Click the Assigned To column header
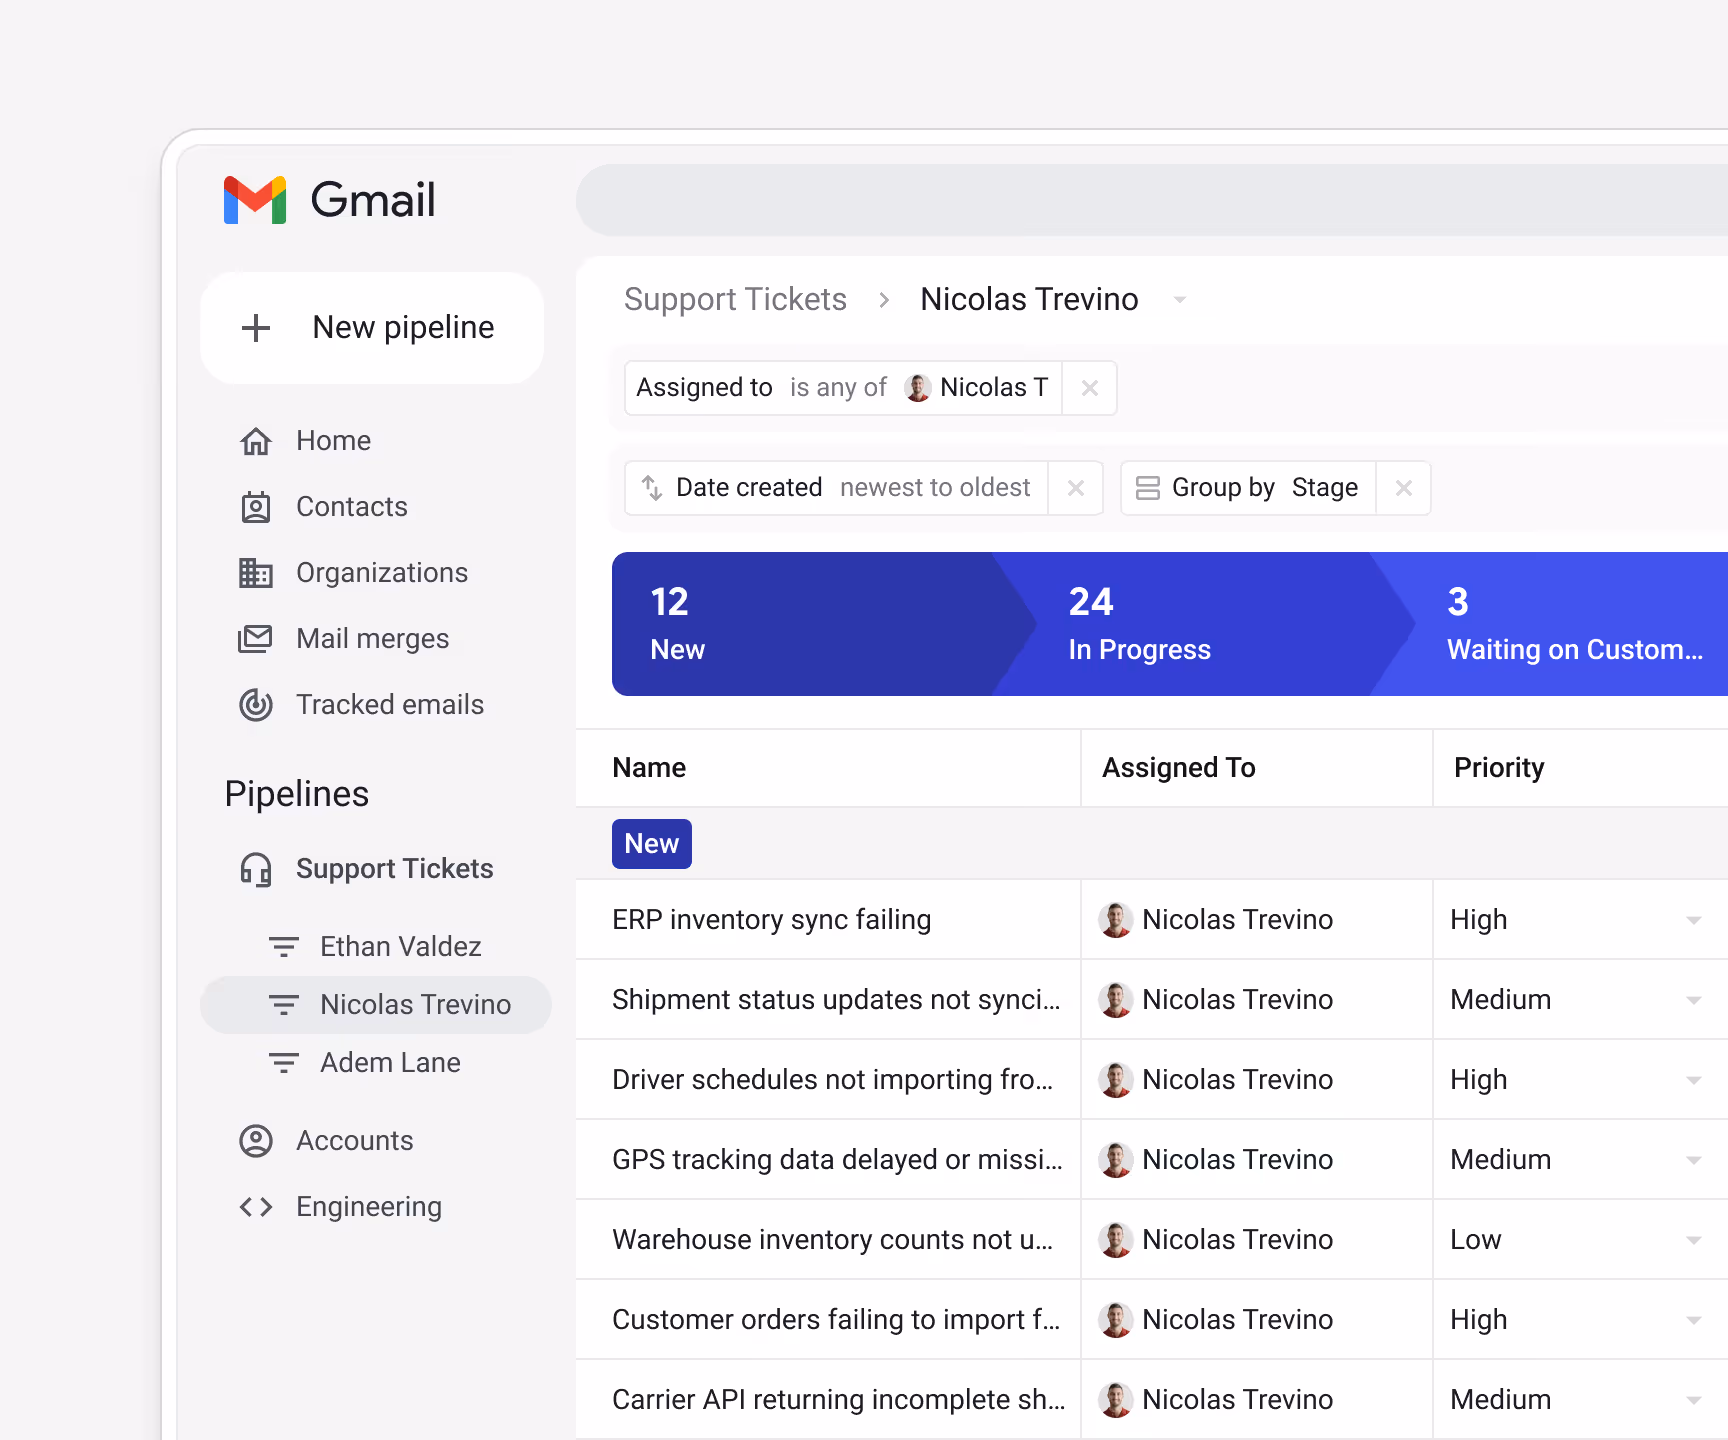The width and height of the screenshot is (1728, 1440). coord(1257,768)
